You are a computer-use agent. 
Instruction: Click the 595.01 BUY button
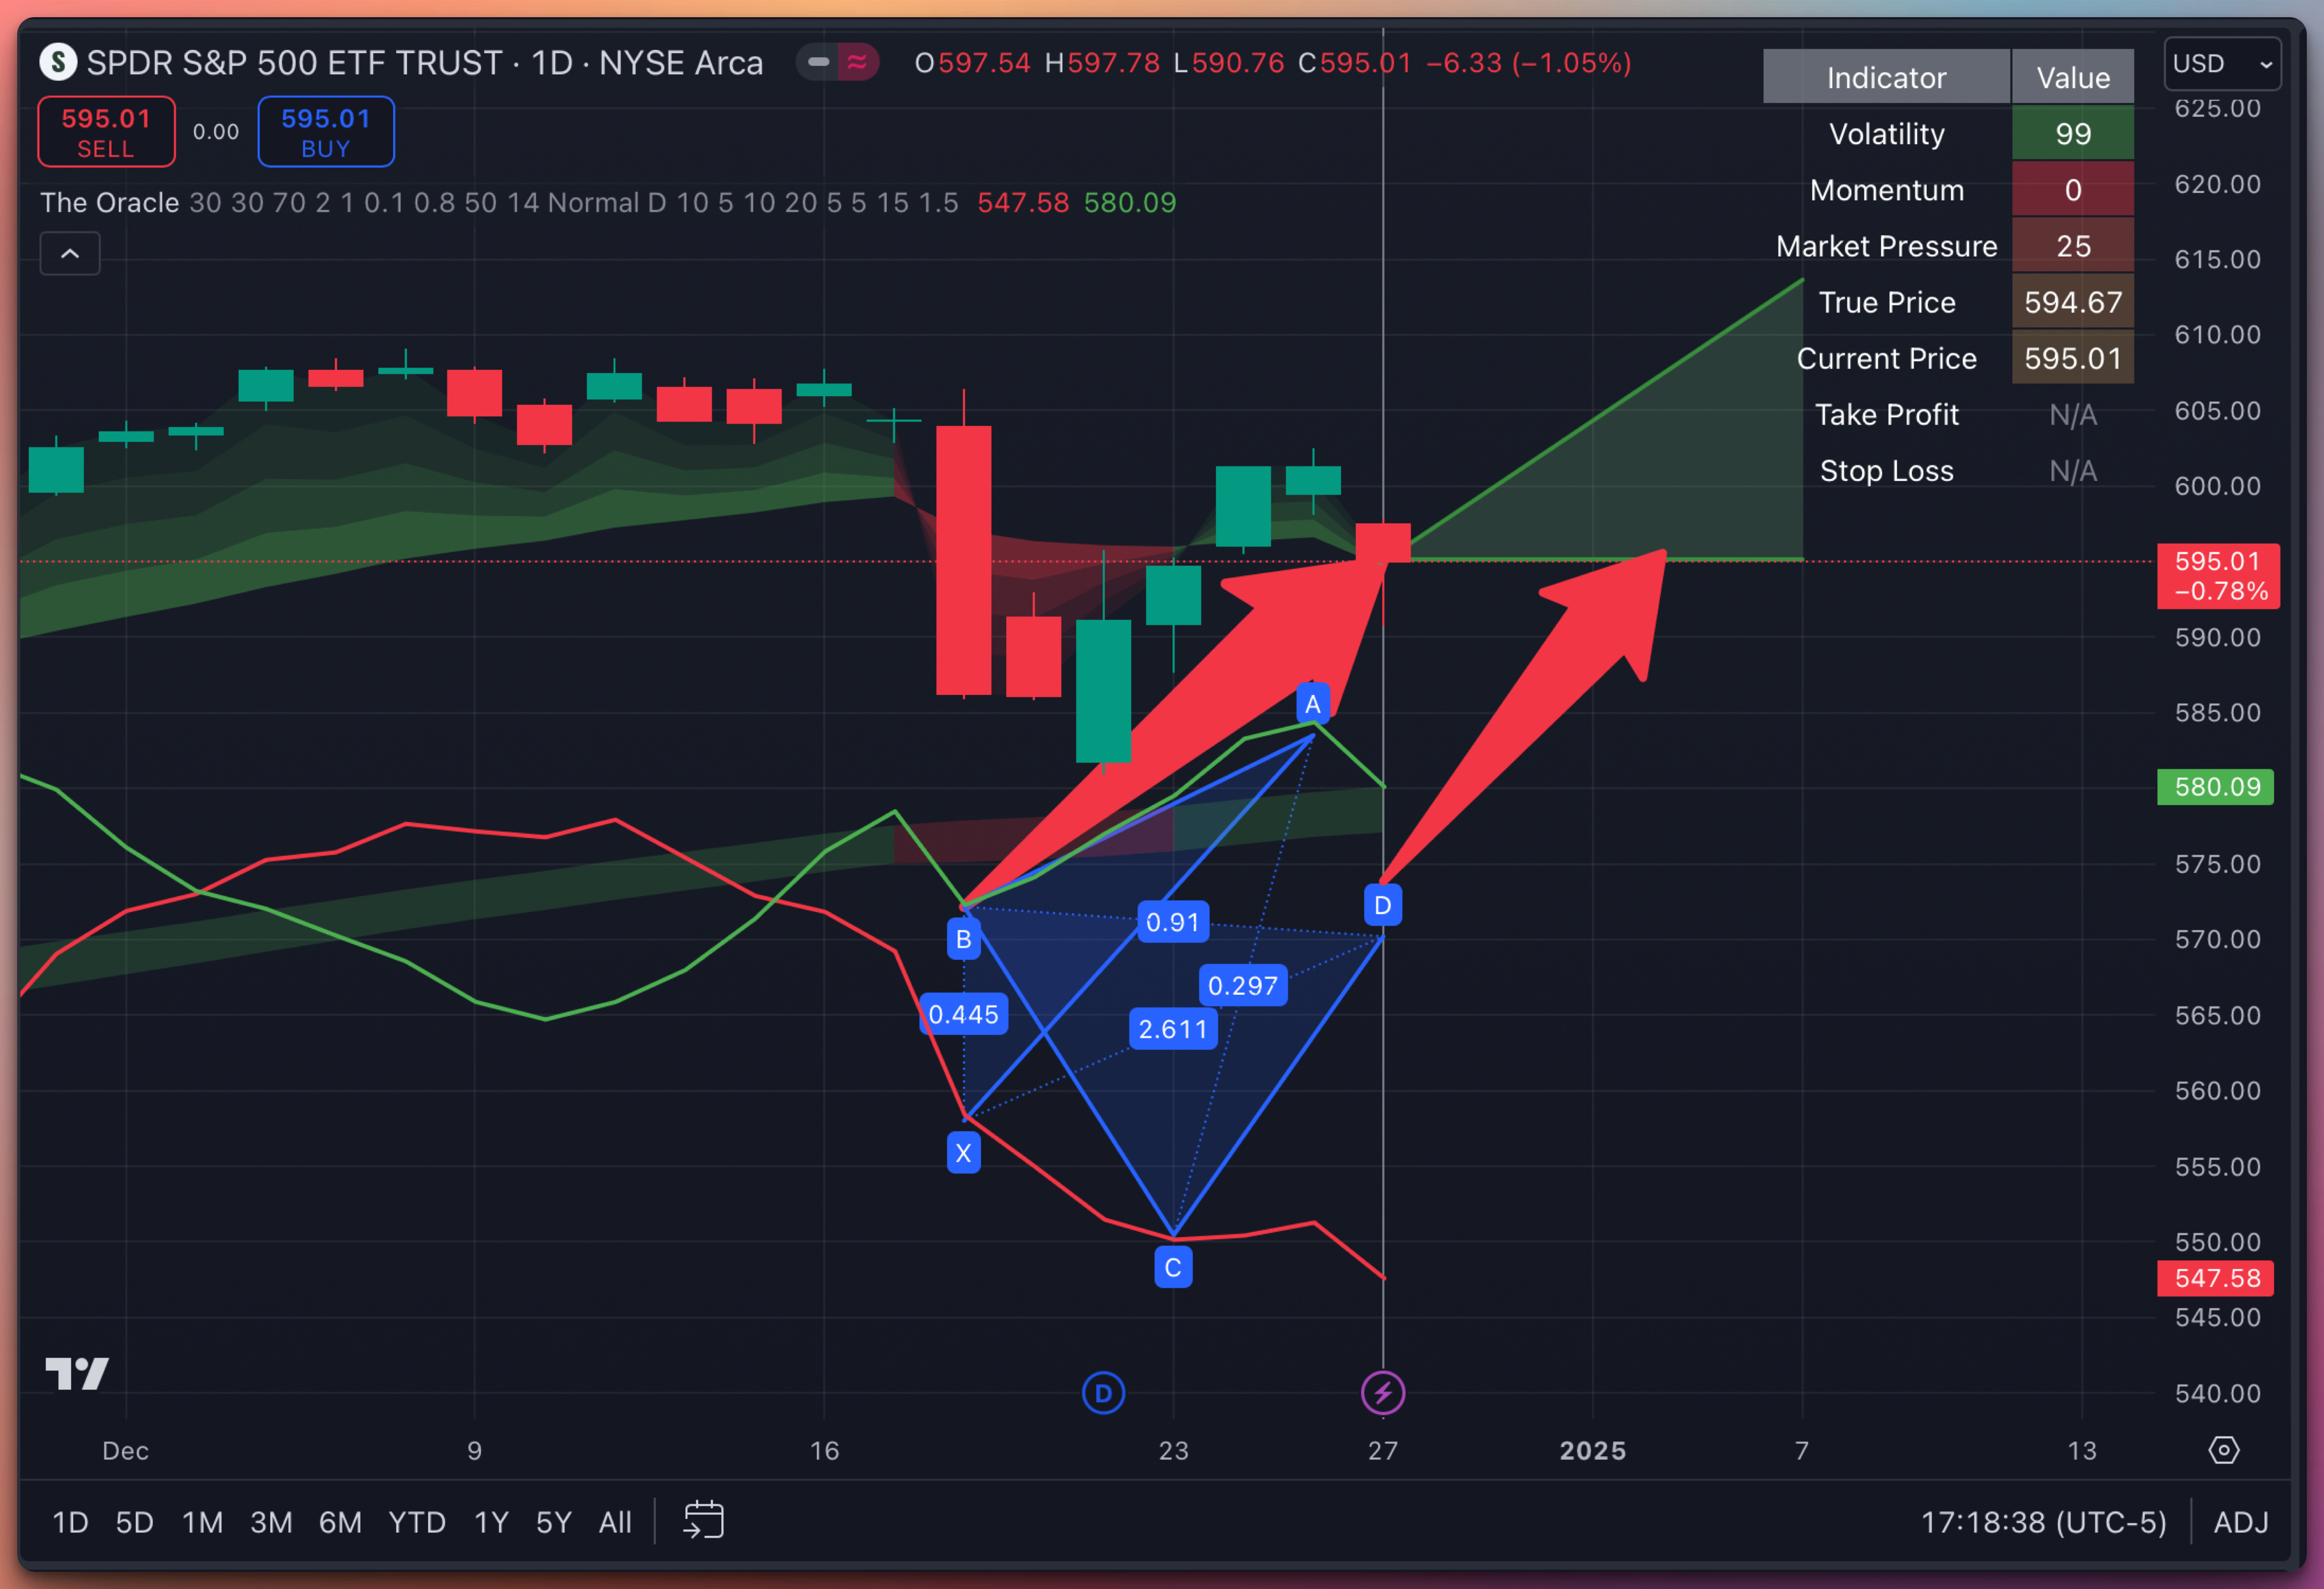click(326, 132)
